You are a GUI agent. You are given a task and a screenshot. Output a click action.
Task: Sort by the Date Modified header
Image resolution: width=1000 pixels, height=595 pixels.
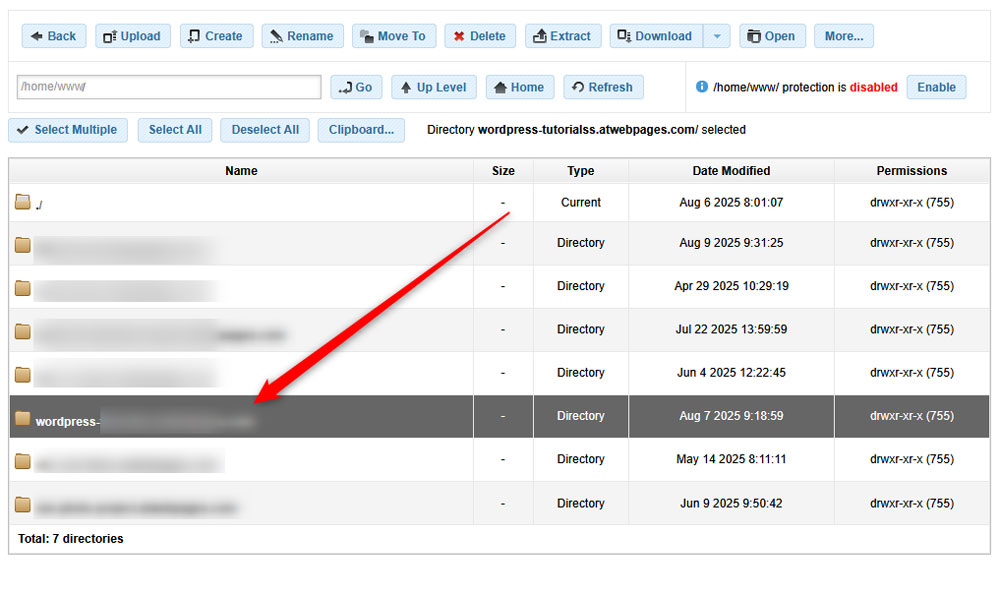coord(731,170)
